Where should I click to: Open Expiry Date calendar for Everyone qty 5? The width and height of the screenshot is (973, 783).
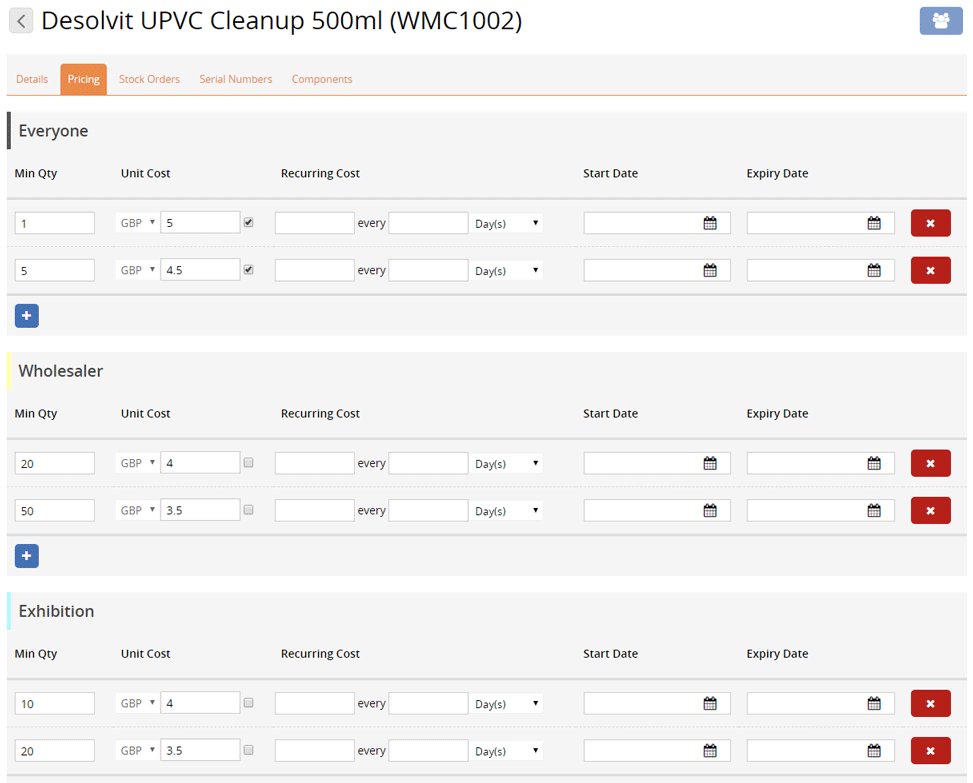point(874,271)
